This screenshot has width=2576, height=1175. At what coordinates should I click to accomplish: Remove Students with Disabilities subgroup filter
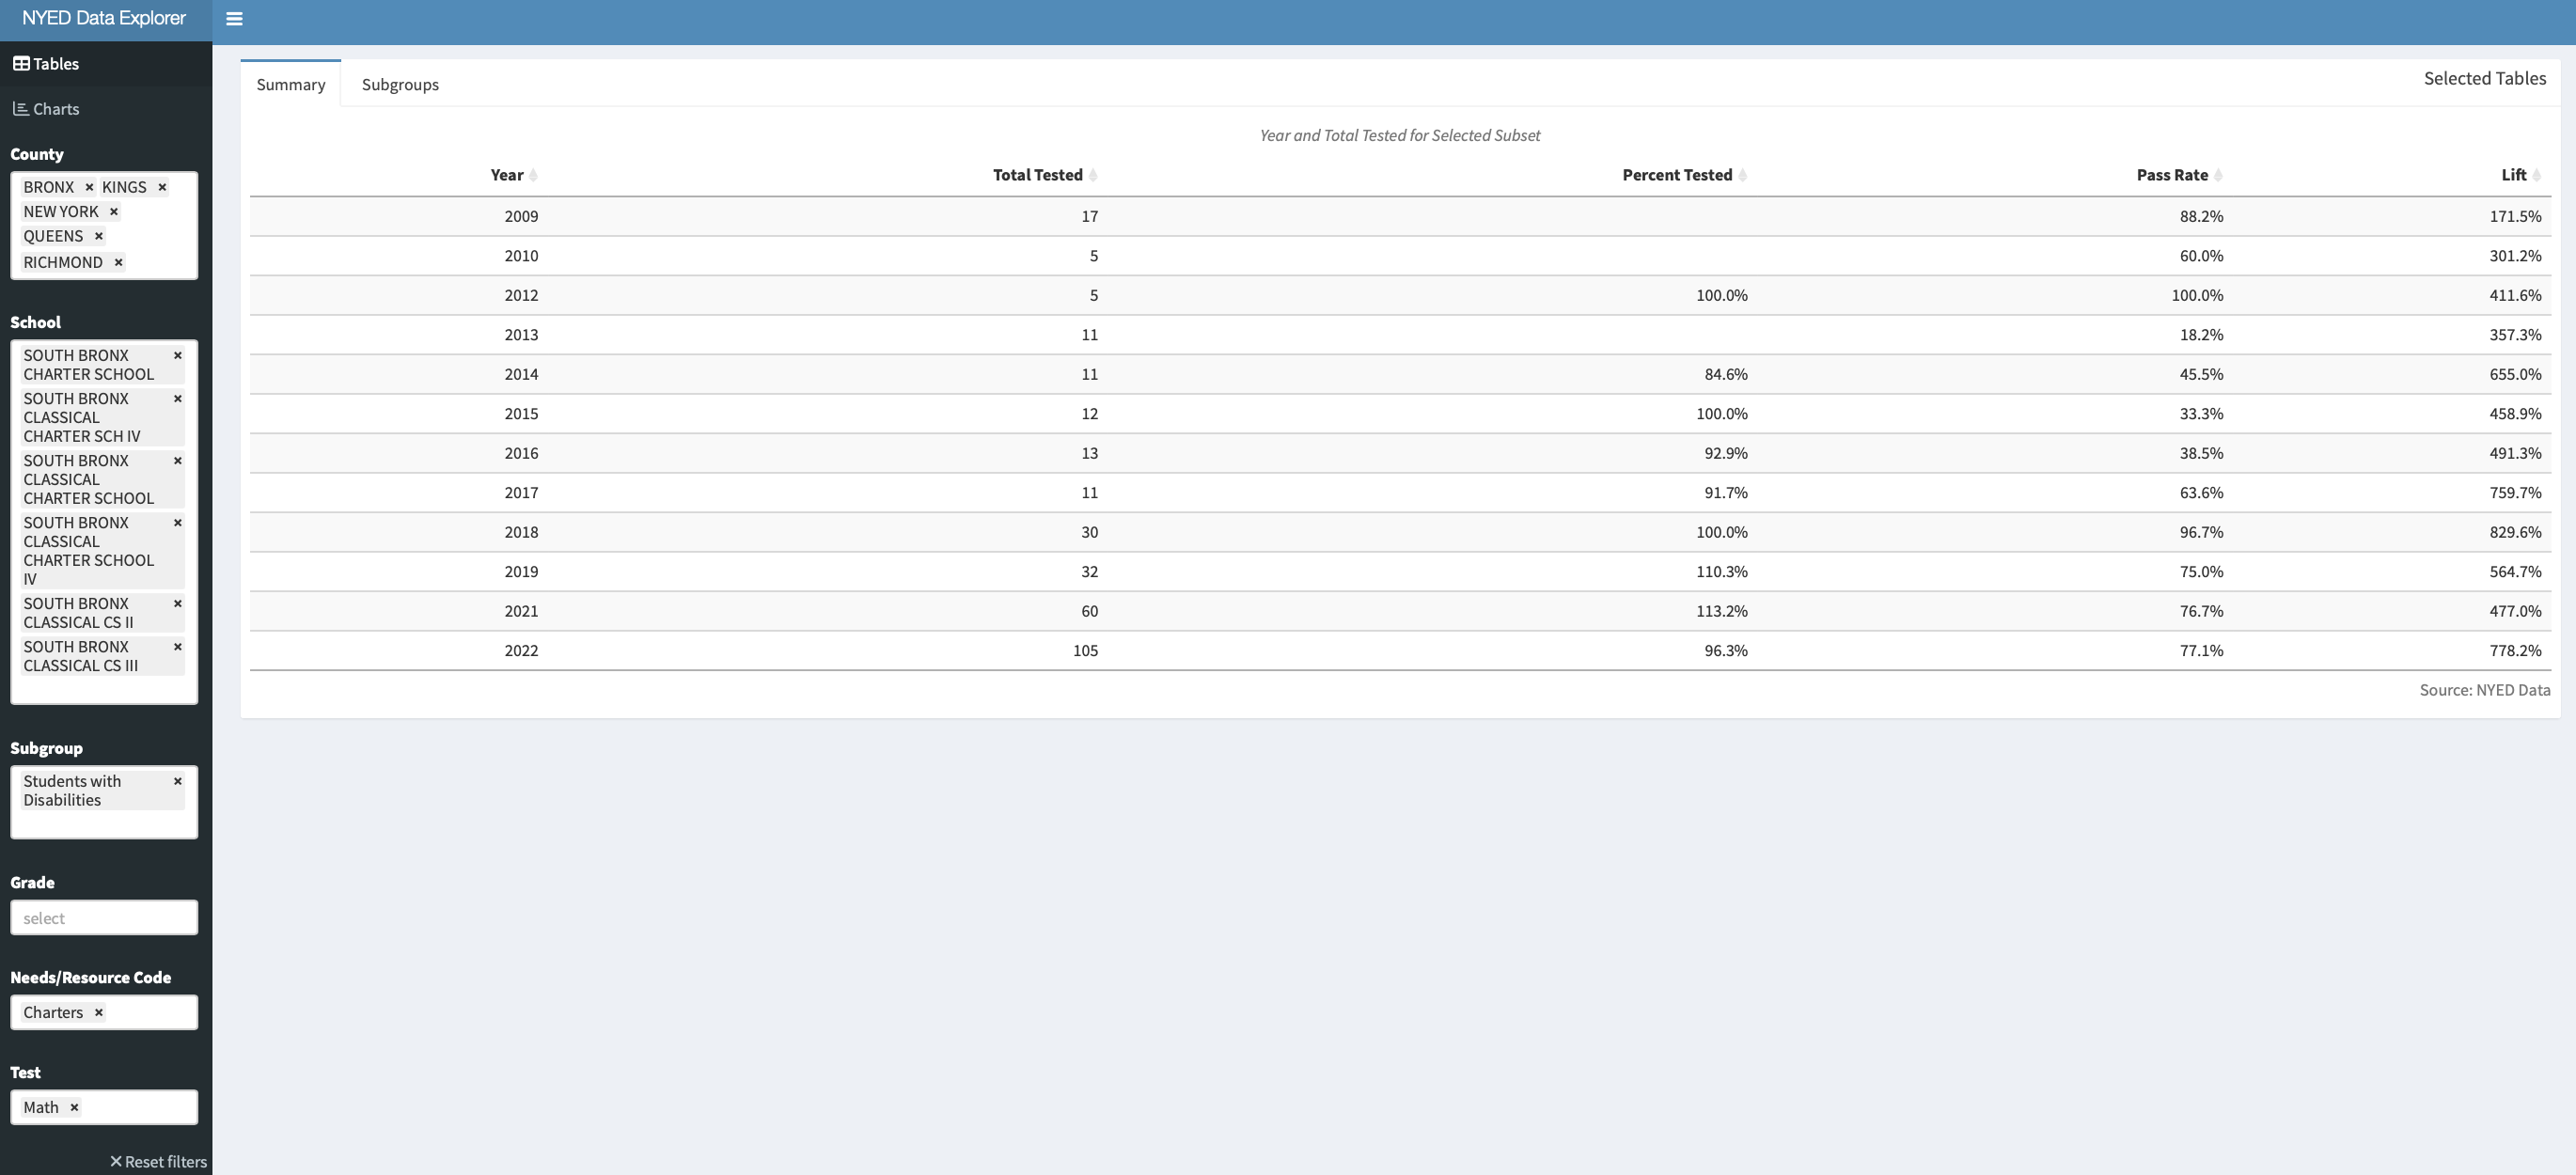177,781
